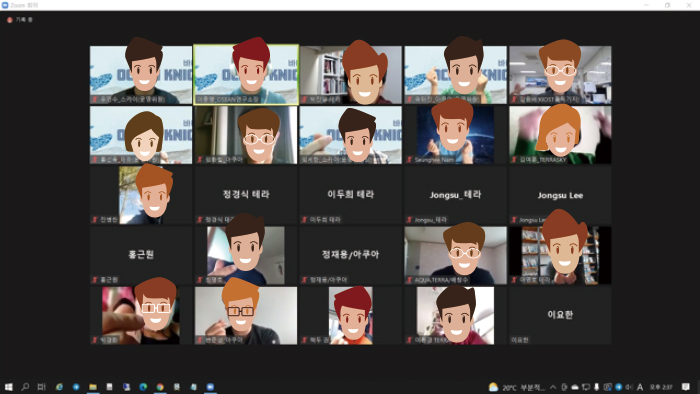Click muted mic icon on 이영호 테라 tile
Viewport: 700px width, 394px height.
pos(514,280)
